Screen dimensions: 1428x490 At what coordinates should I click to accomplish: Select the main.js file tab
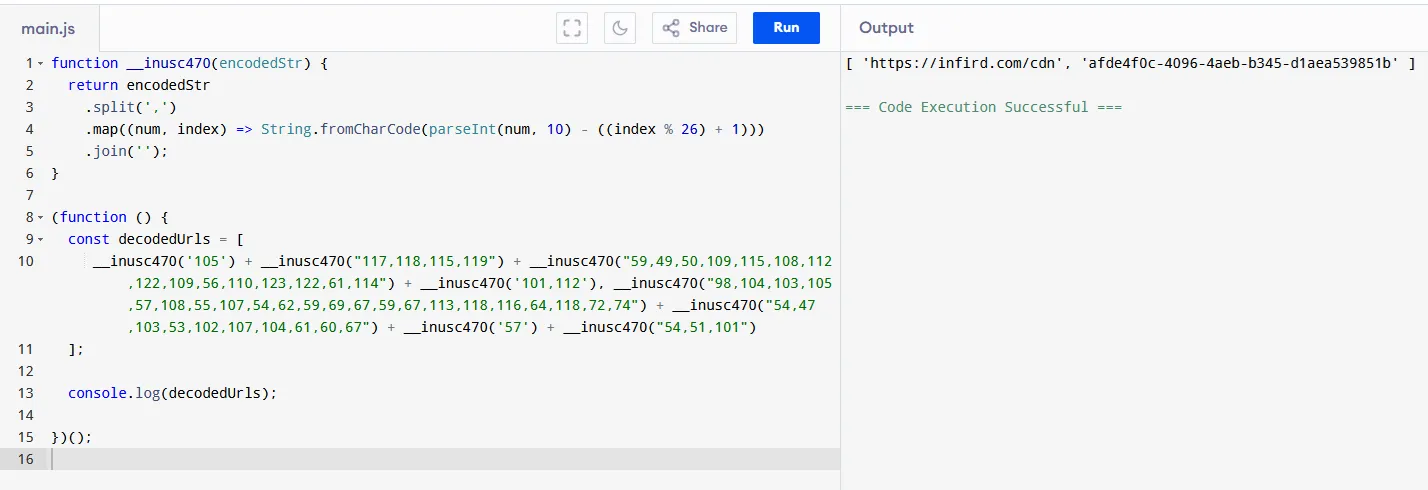pos(48,29)
